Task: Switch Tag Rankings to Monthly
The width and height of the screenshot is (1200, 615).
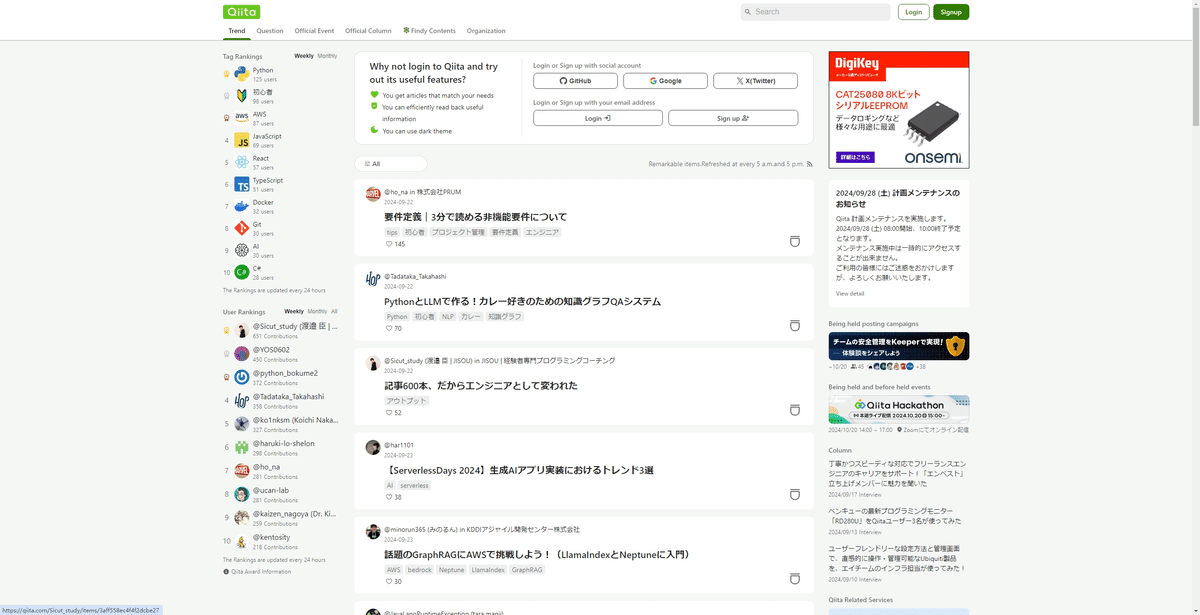Action: point(327,56)
